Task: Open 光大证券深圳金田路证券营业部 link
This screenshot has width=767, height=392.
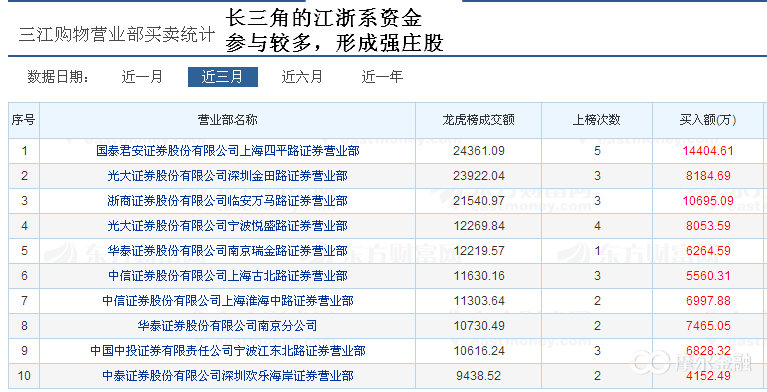Action: click(227, 176)
